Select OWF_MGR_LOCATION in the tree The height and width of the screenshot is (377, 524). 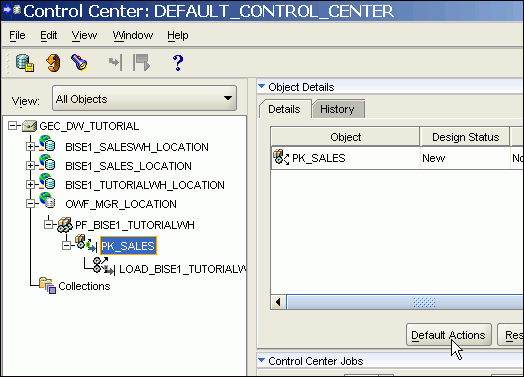pyautogui.click(x=121, y=204)
